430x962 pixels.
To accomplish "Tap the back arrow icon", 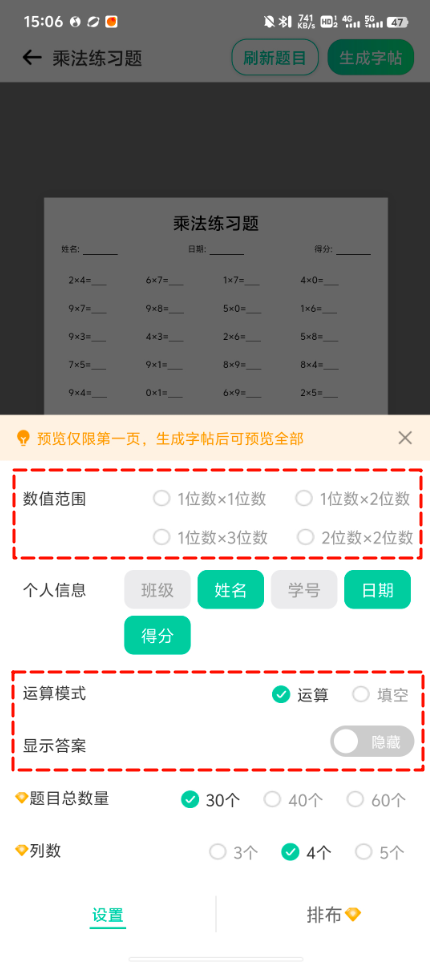I will [31, 58].
